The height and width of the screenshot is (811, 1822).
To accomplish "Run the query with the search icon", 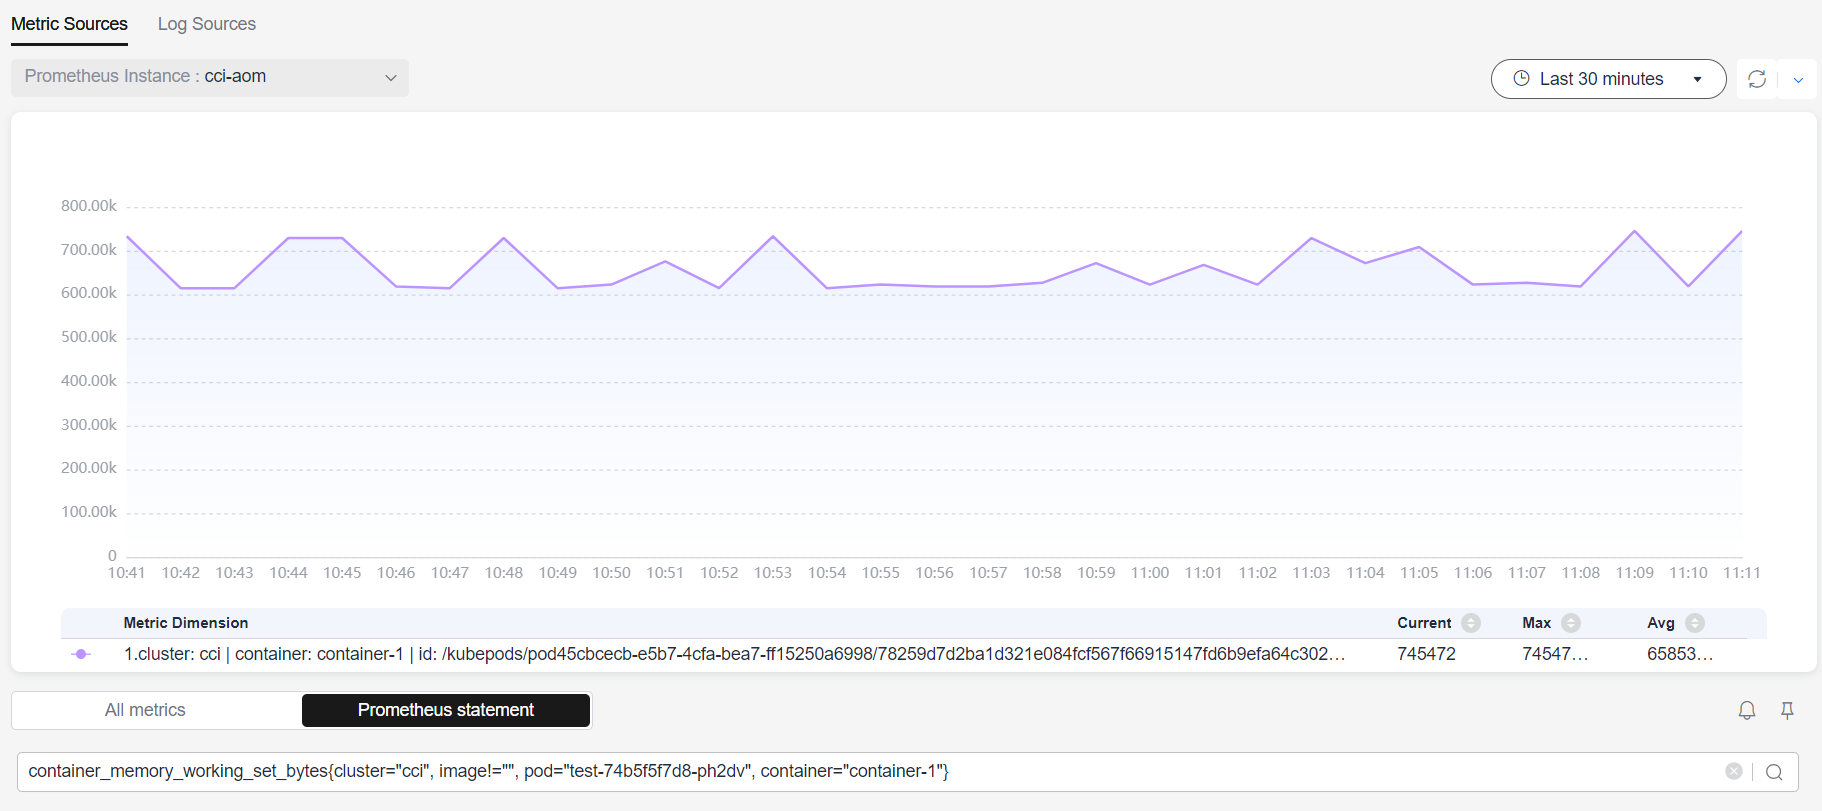I will pos(1774,772).
